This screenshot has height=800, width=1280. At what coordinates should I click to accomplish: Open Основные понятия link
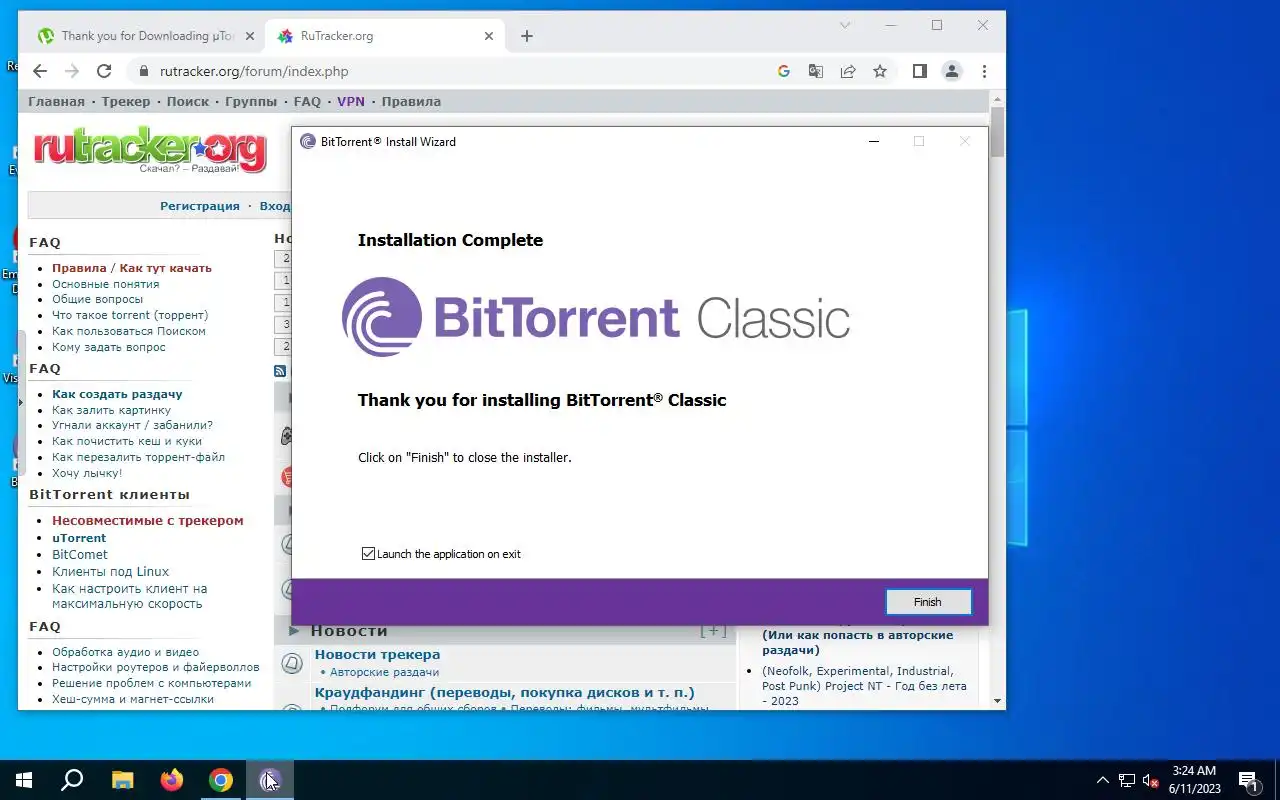tap(105, 284)
